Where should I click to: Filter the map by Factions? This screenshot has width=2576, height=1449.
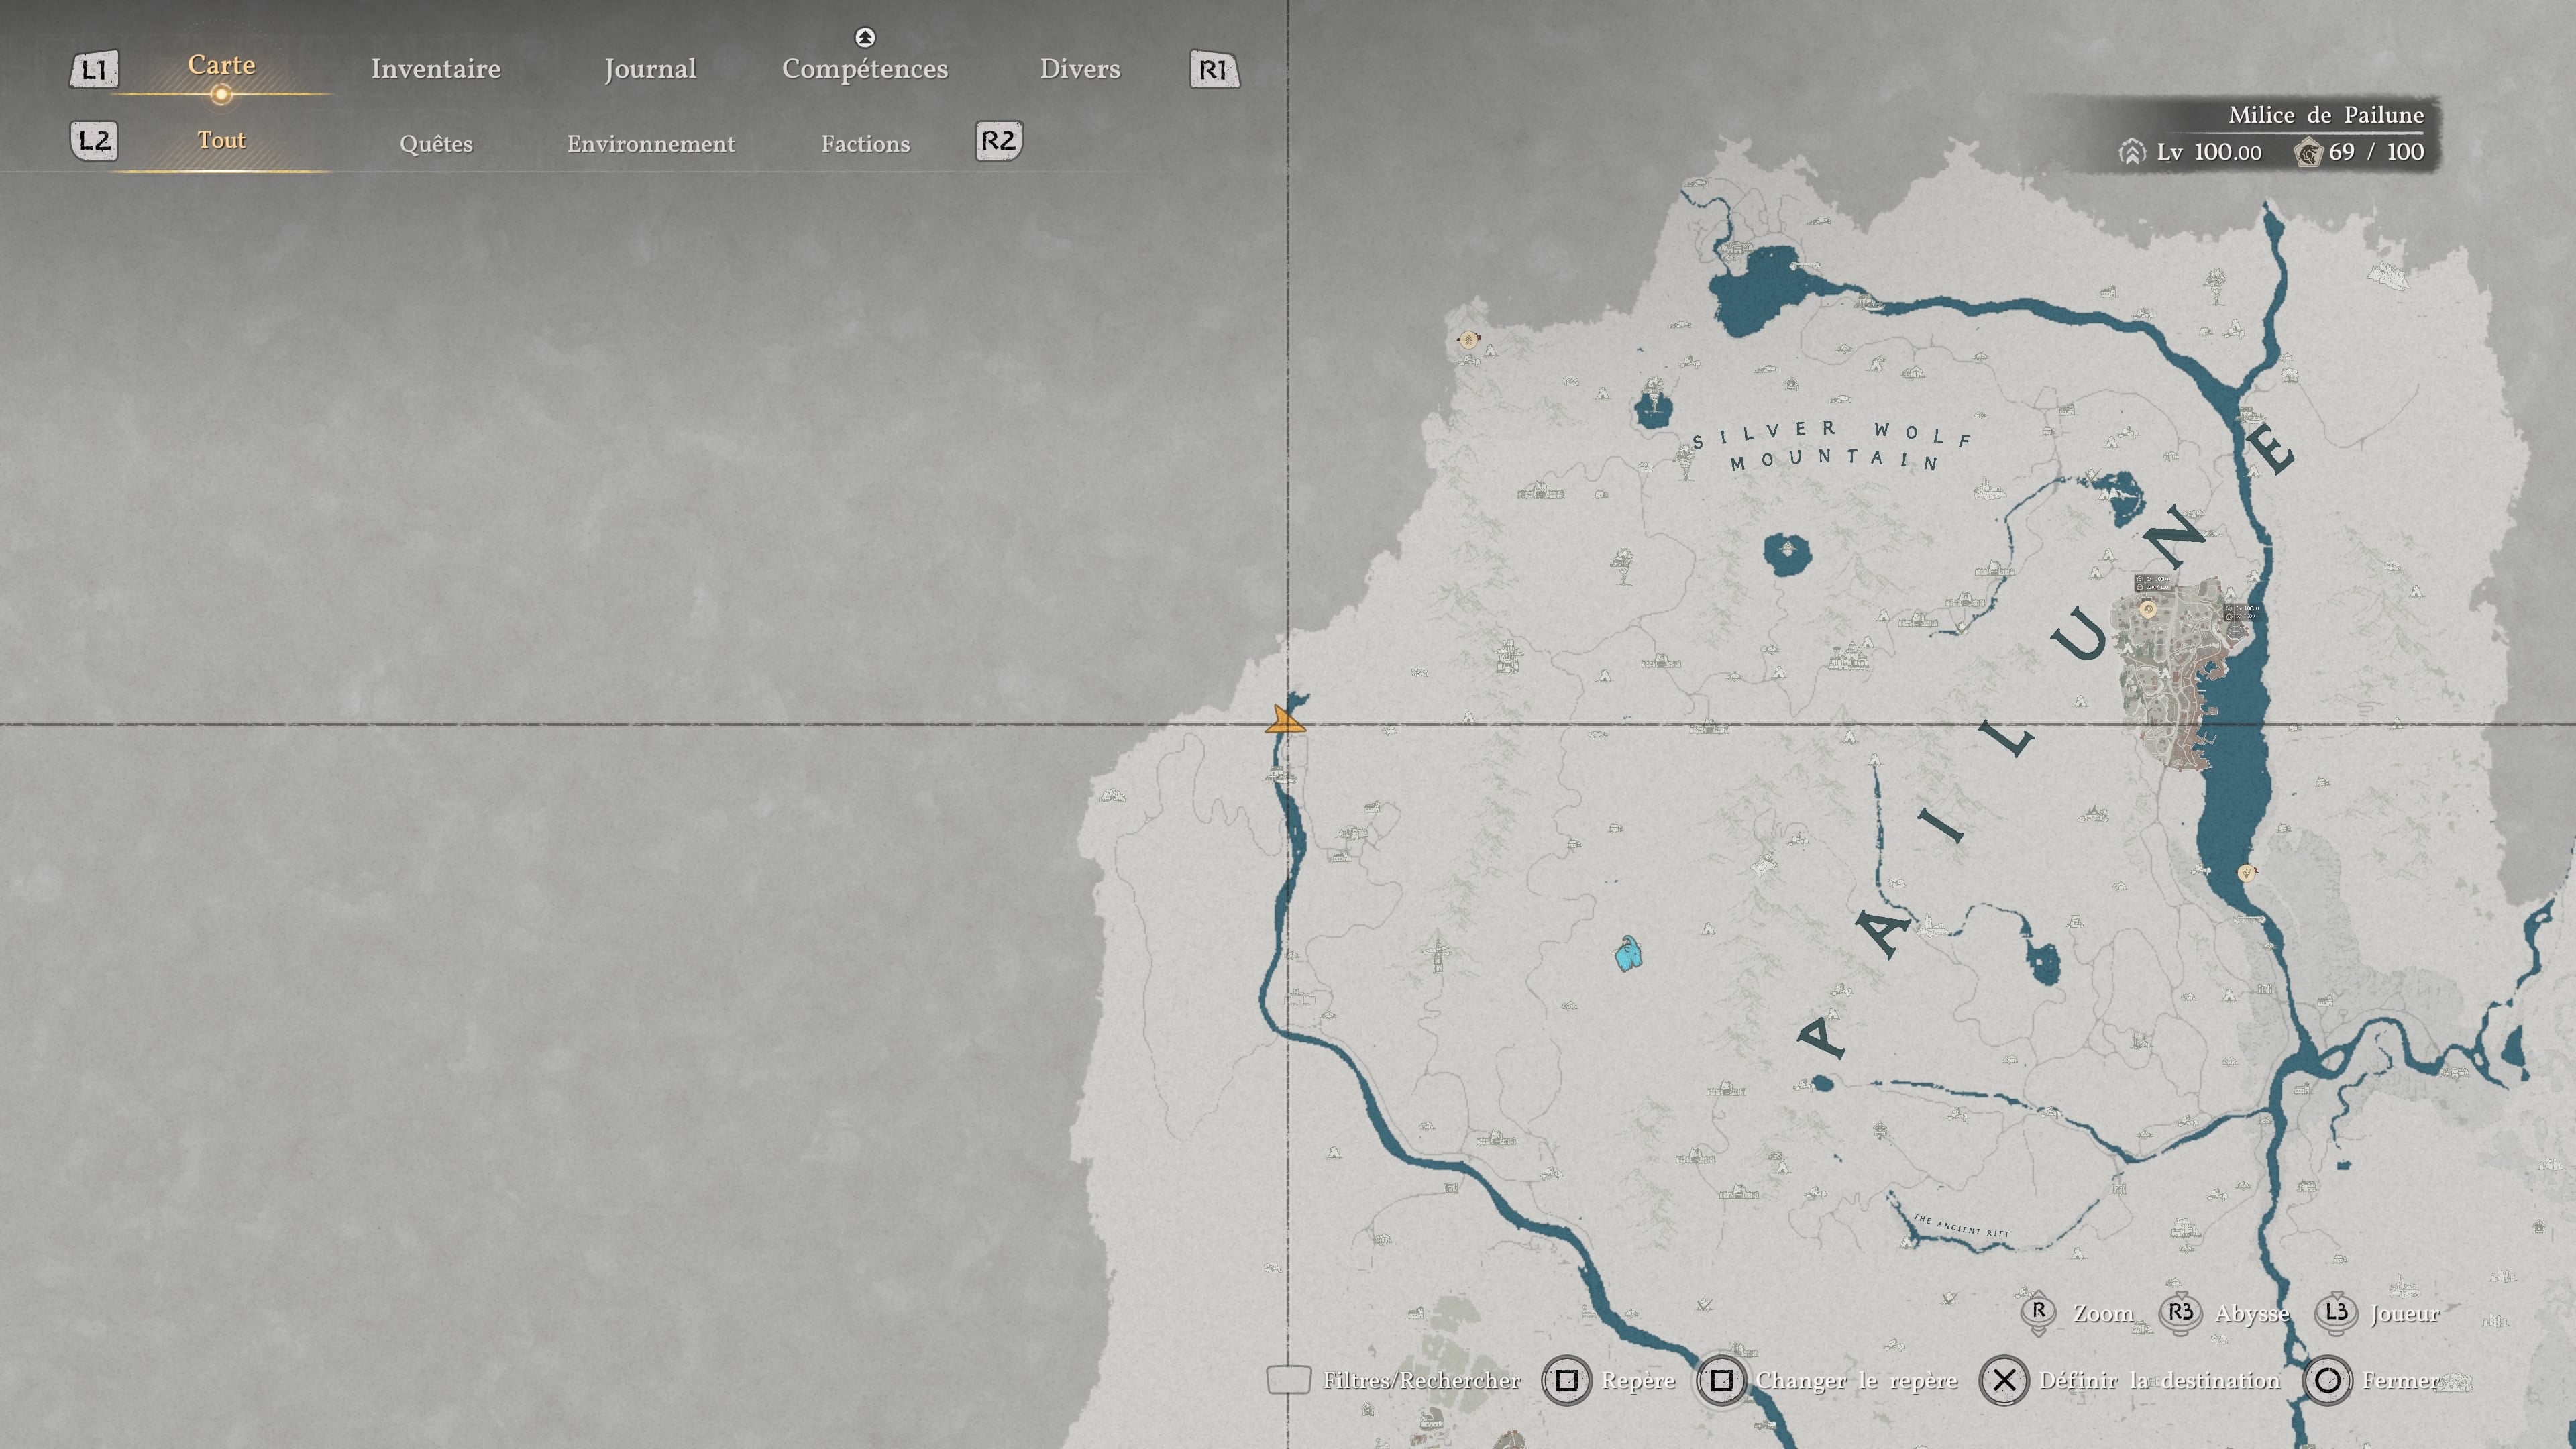click(866, 144)
